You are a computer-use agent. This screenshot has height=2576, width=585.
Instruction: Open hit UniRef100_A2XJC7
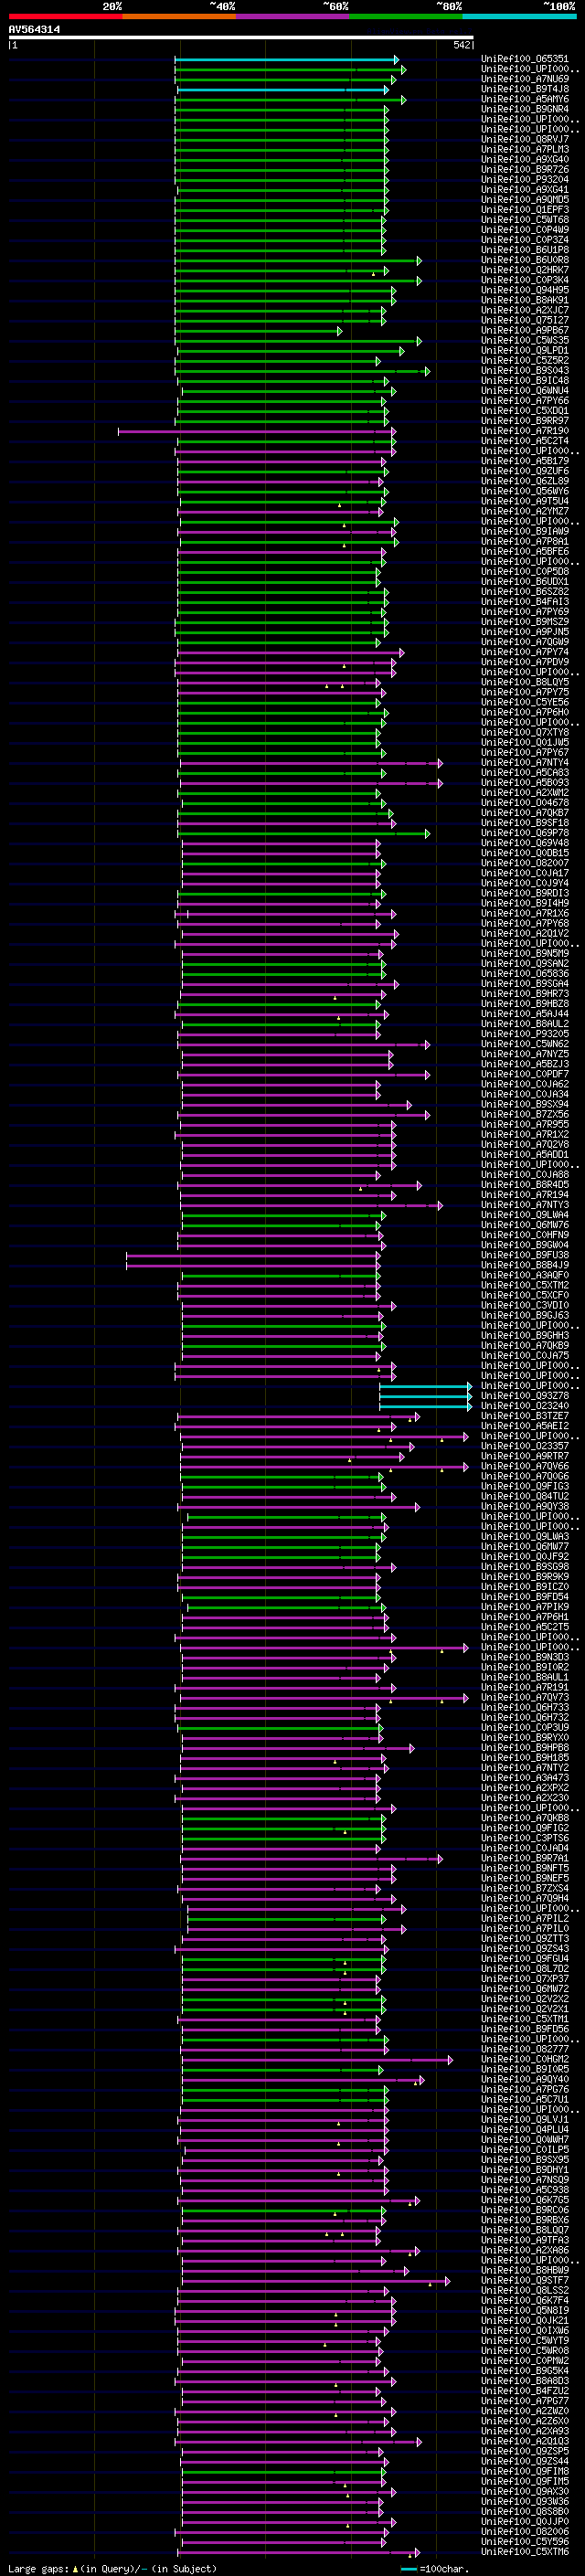click(525, 310)
